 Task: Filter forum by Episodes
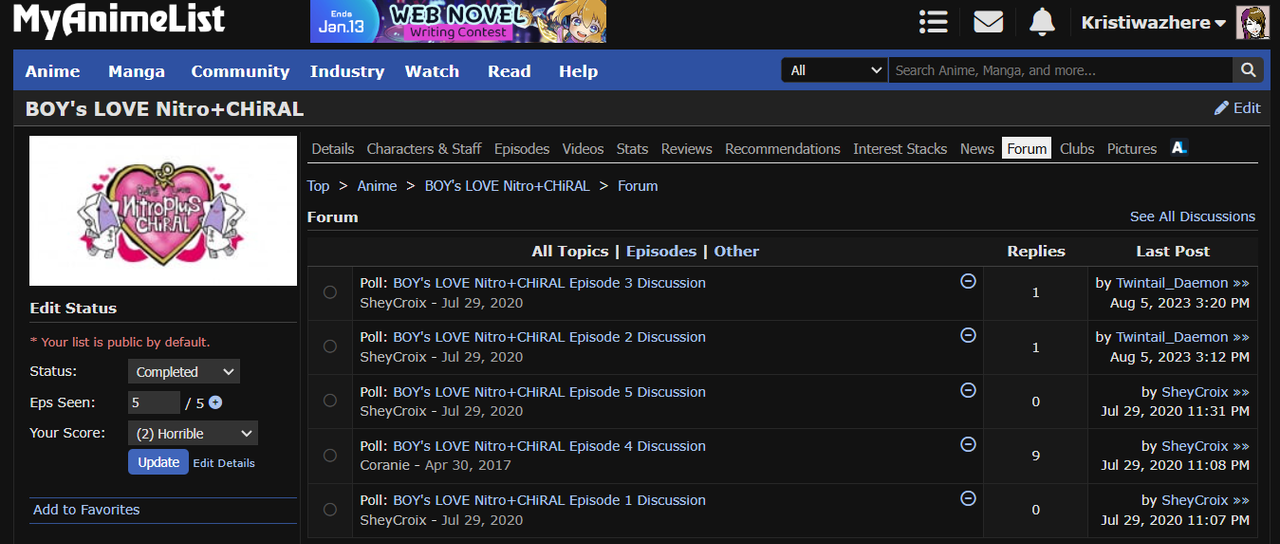coord(661,251)
